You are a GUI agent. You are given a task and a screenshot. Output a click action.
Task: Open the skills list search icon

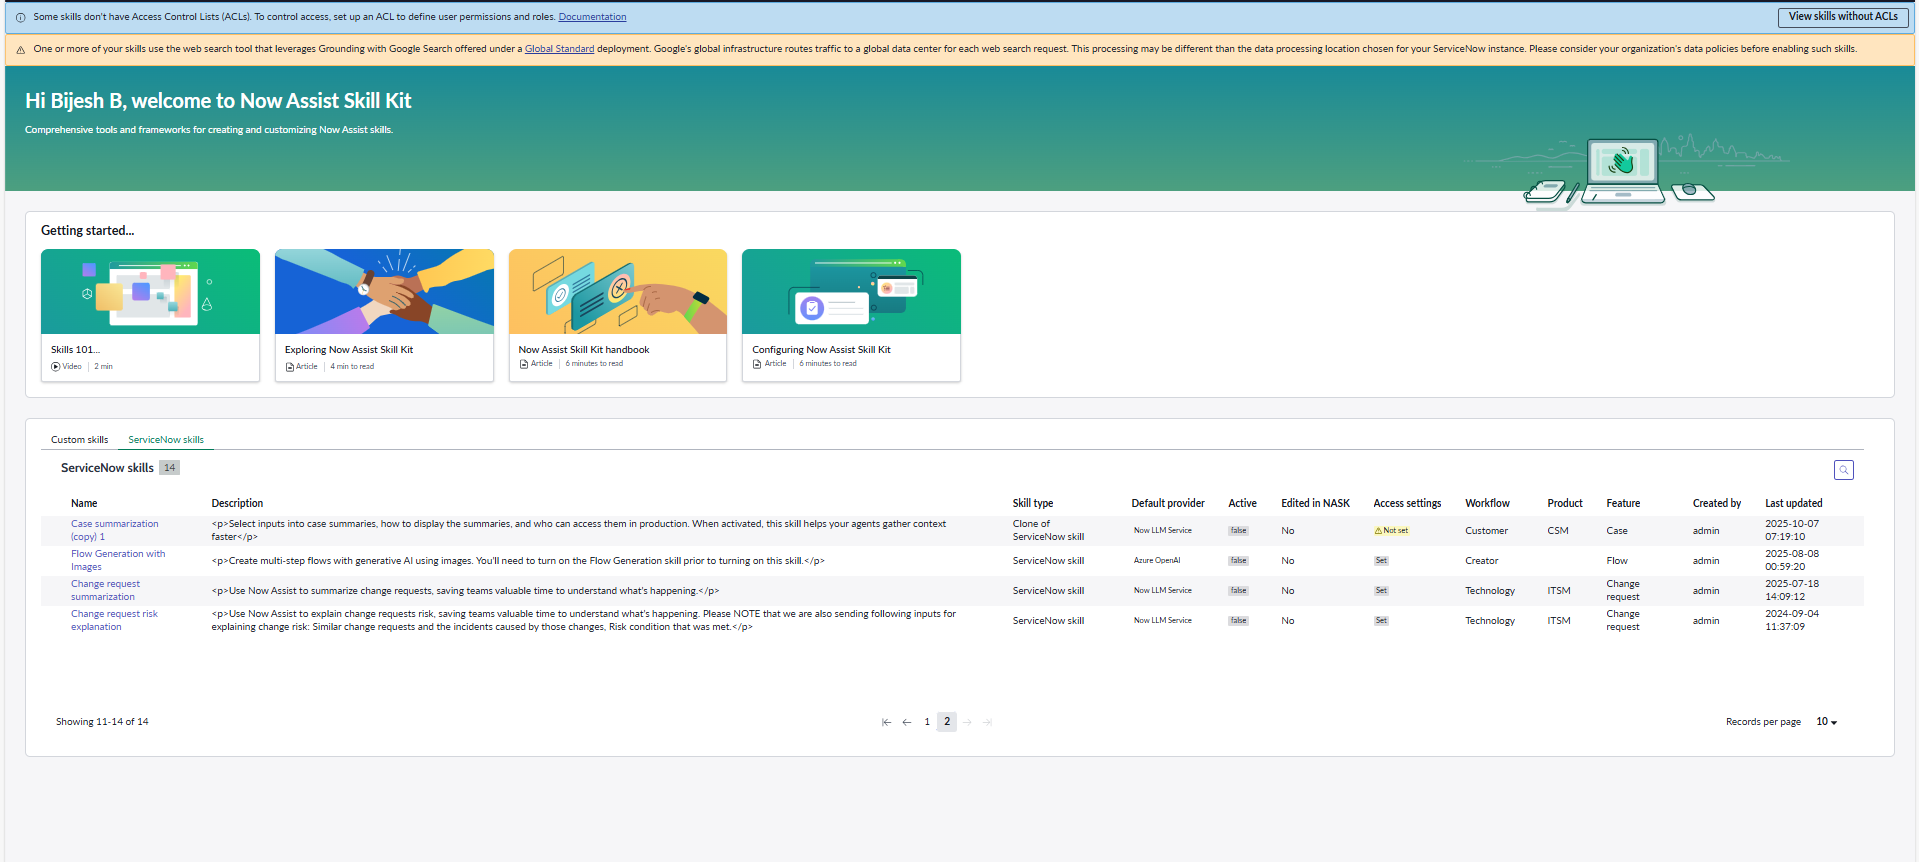tap(1843, 470)
